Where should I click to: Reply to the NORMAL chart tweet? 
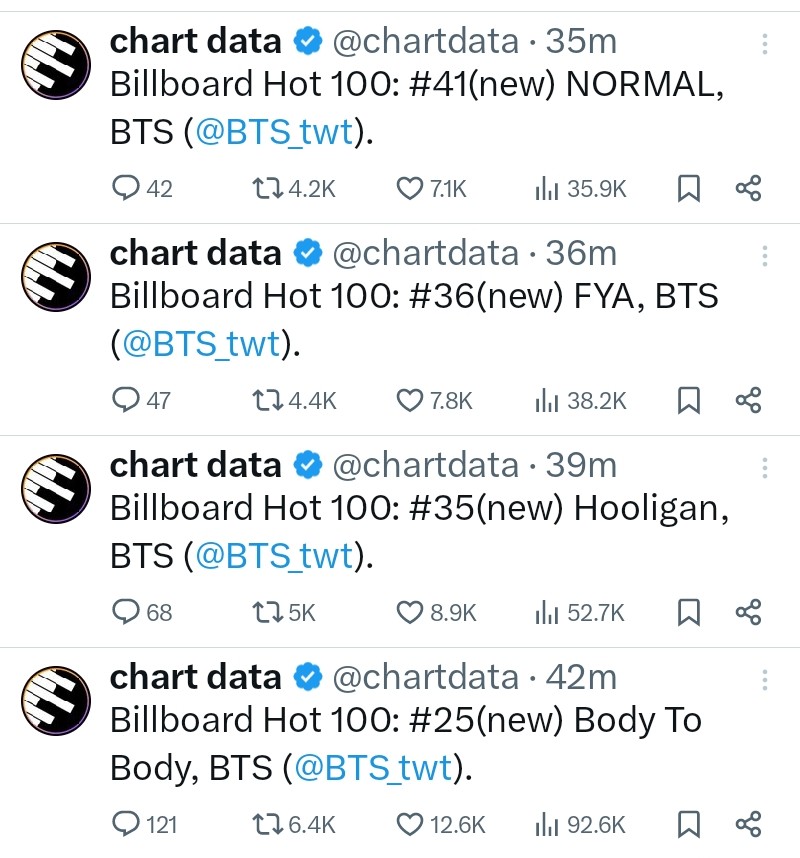(127, 188)
